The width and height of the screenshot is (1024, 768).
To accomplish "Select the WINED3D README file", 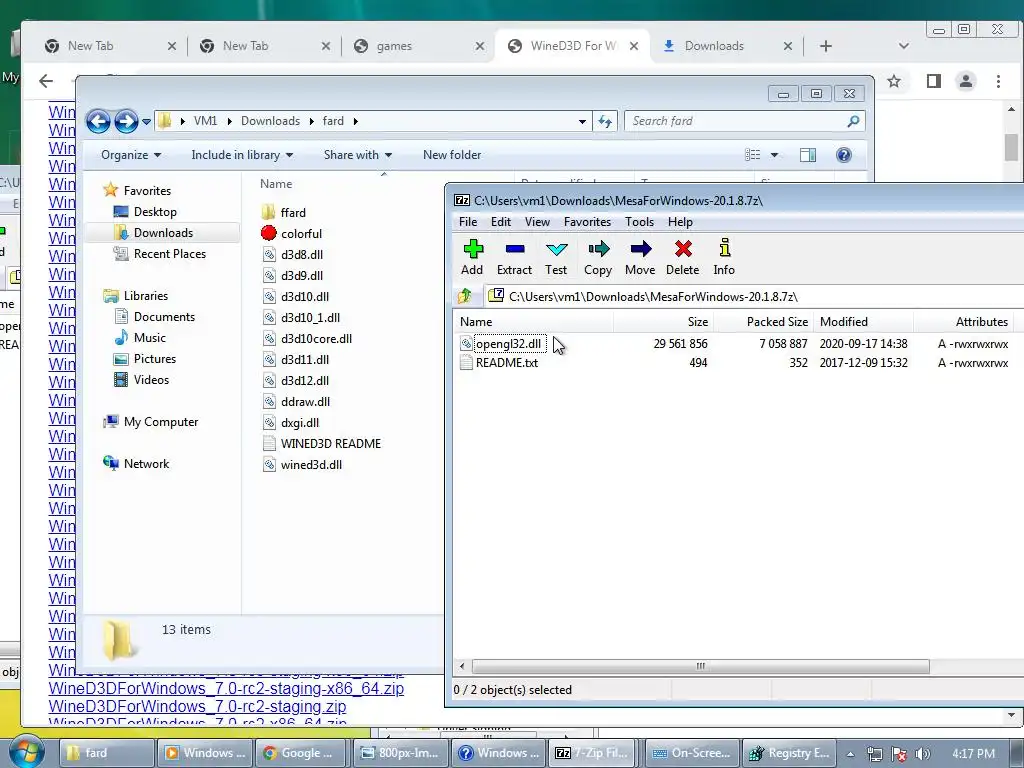I will point(330,443).
